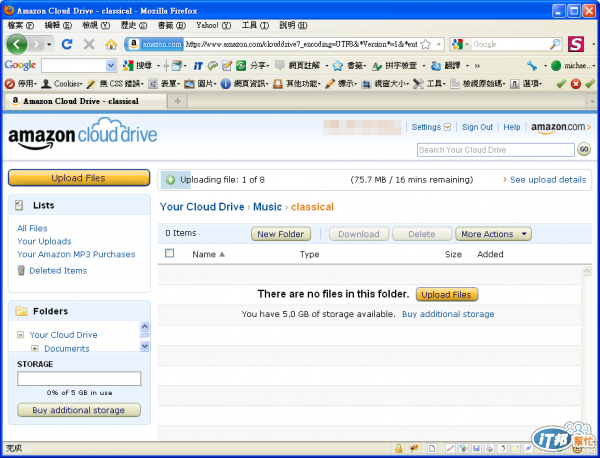This screenshot has width=600, height=458.
Task: Click the storage usage bar
Action: (79, 378)
